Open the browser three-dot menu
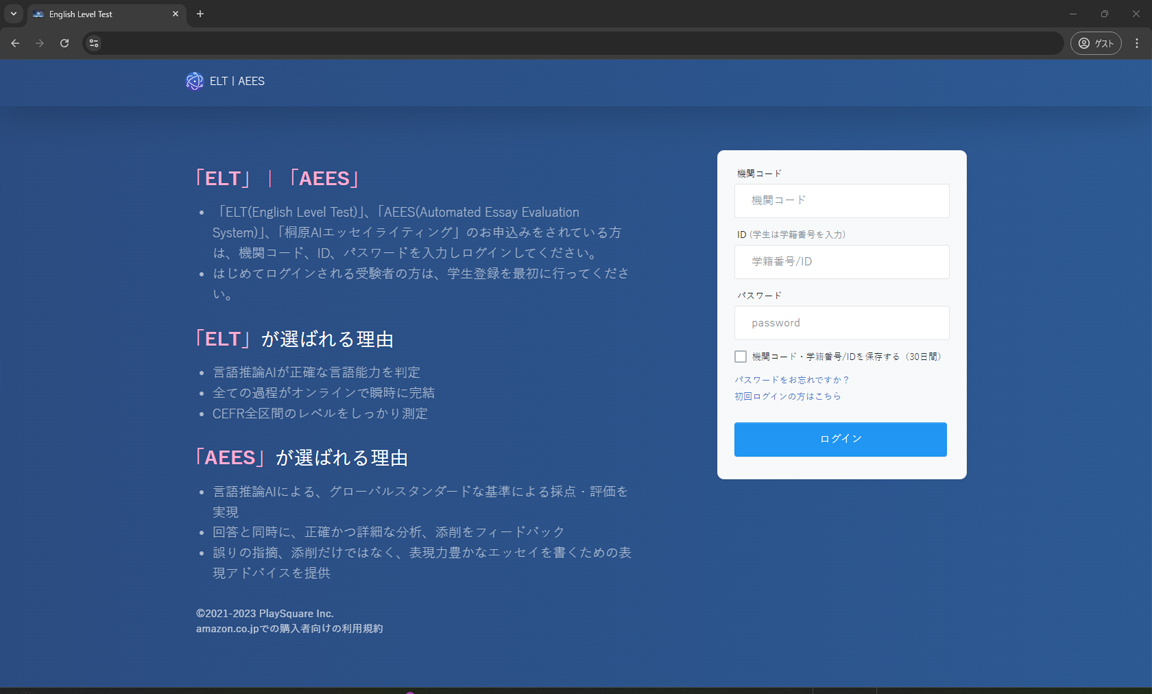This screenshot has width=1152, height=694. coord(1137,43)
